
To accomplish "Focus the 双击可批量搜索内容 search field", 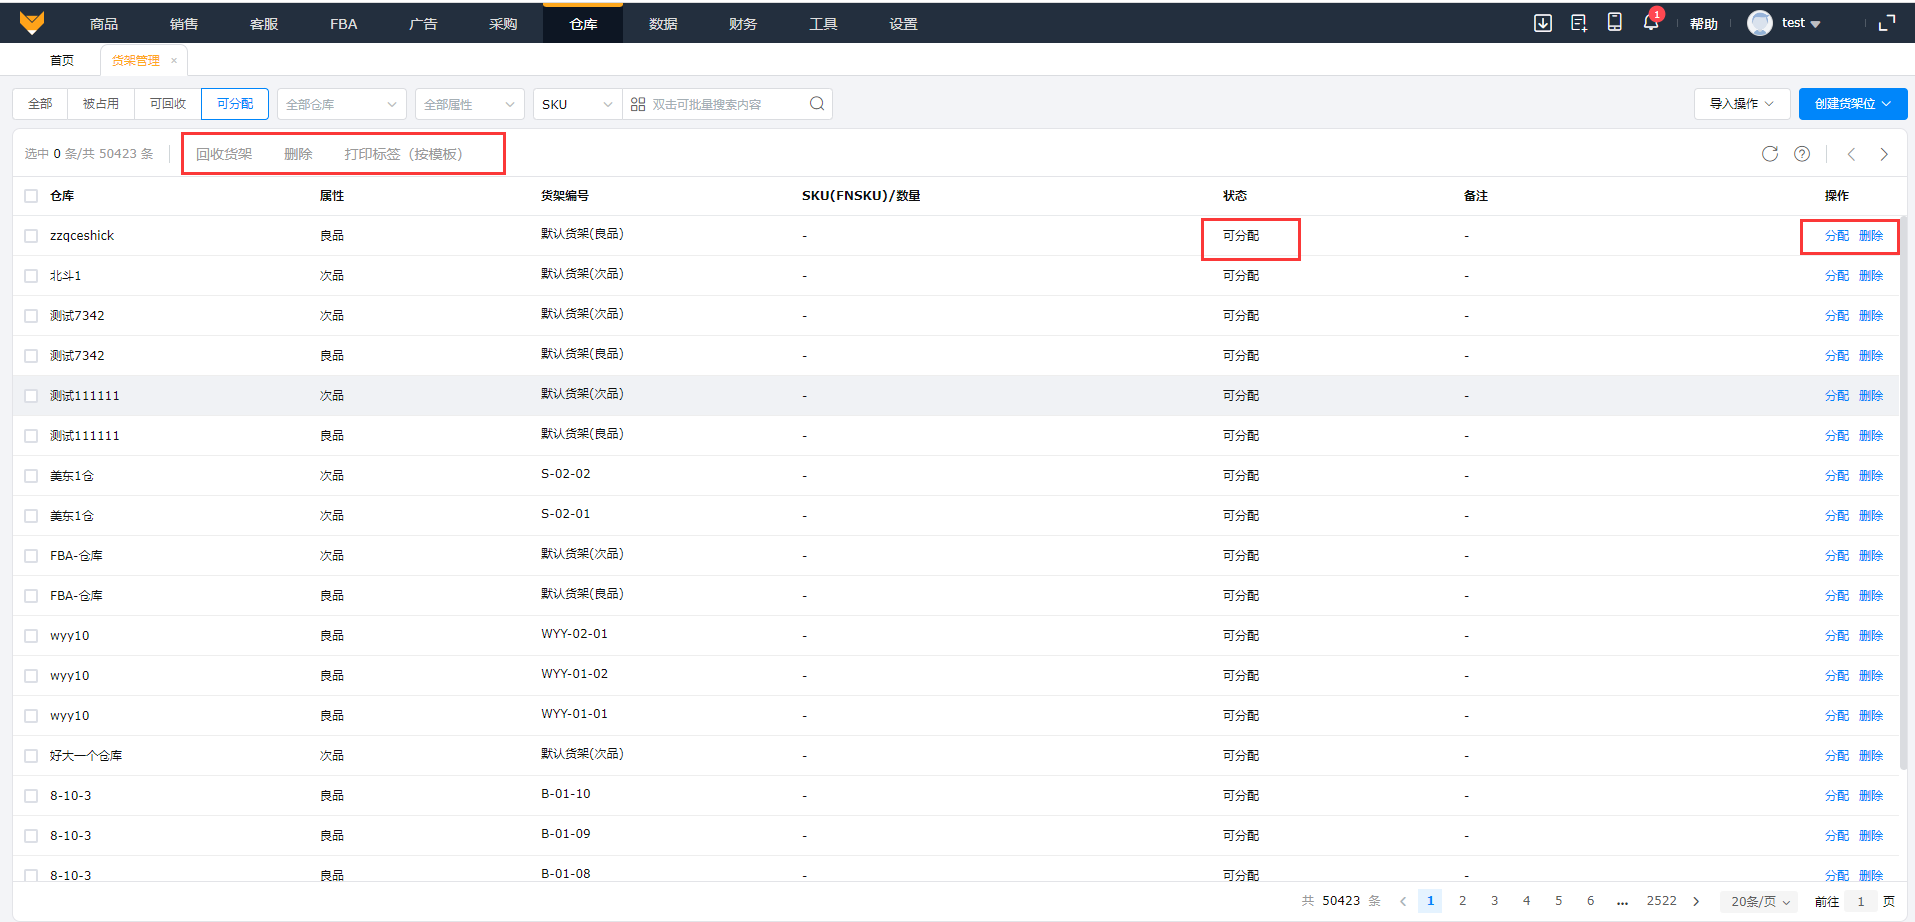I will (728, 104).
